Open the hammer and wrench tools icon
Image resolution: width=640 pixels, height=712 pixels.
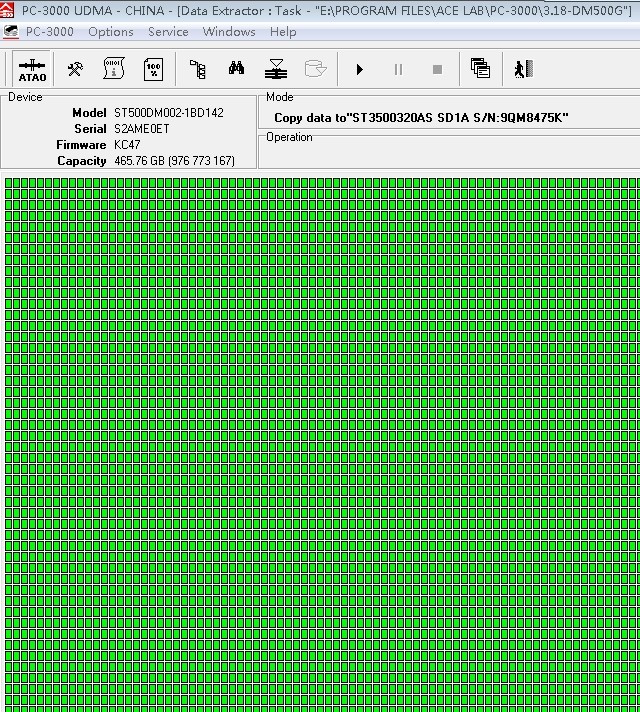[75, 69]
